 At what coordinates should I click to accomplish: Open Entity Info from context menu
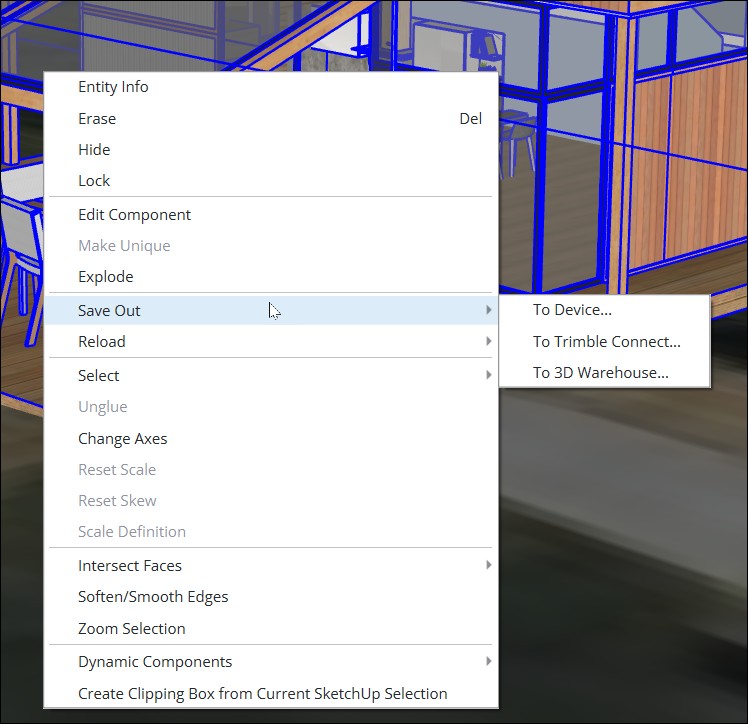[x=113, y=87]
